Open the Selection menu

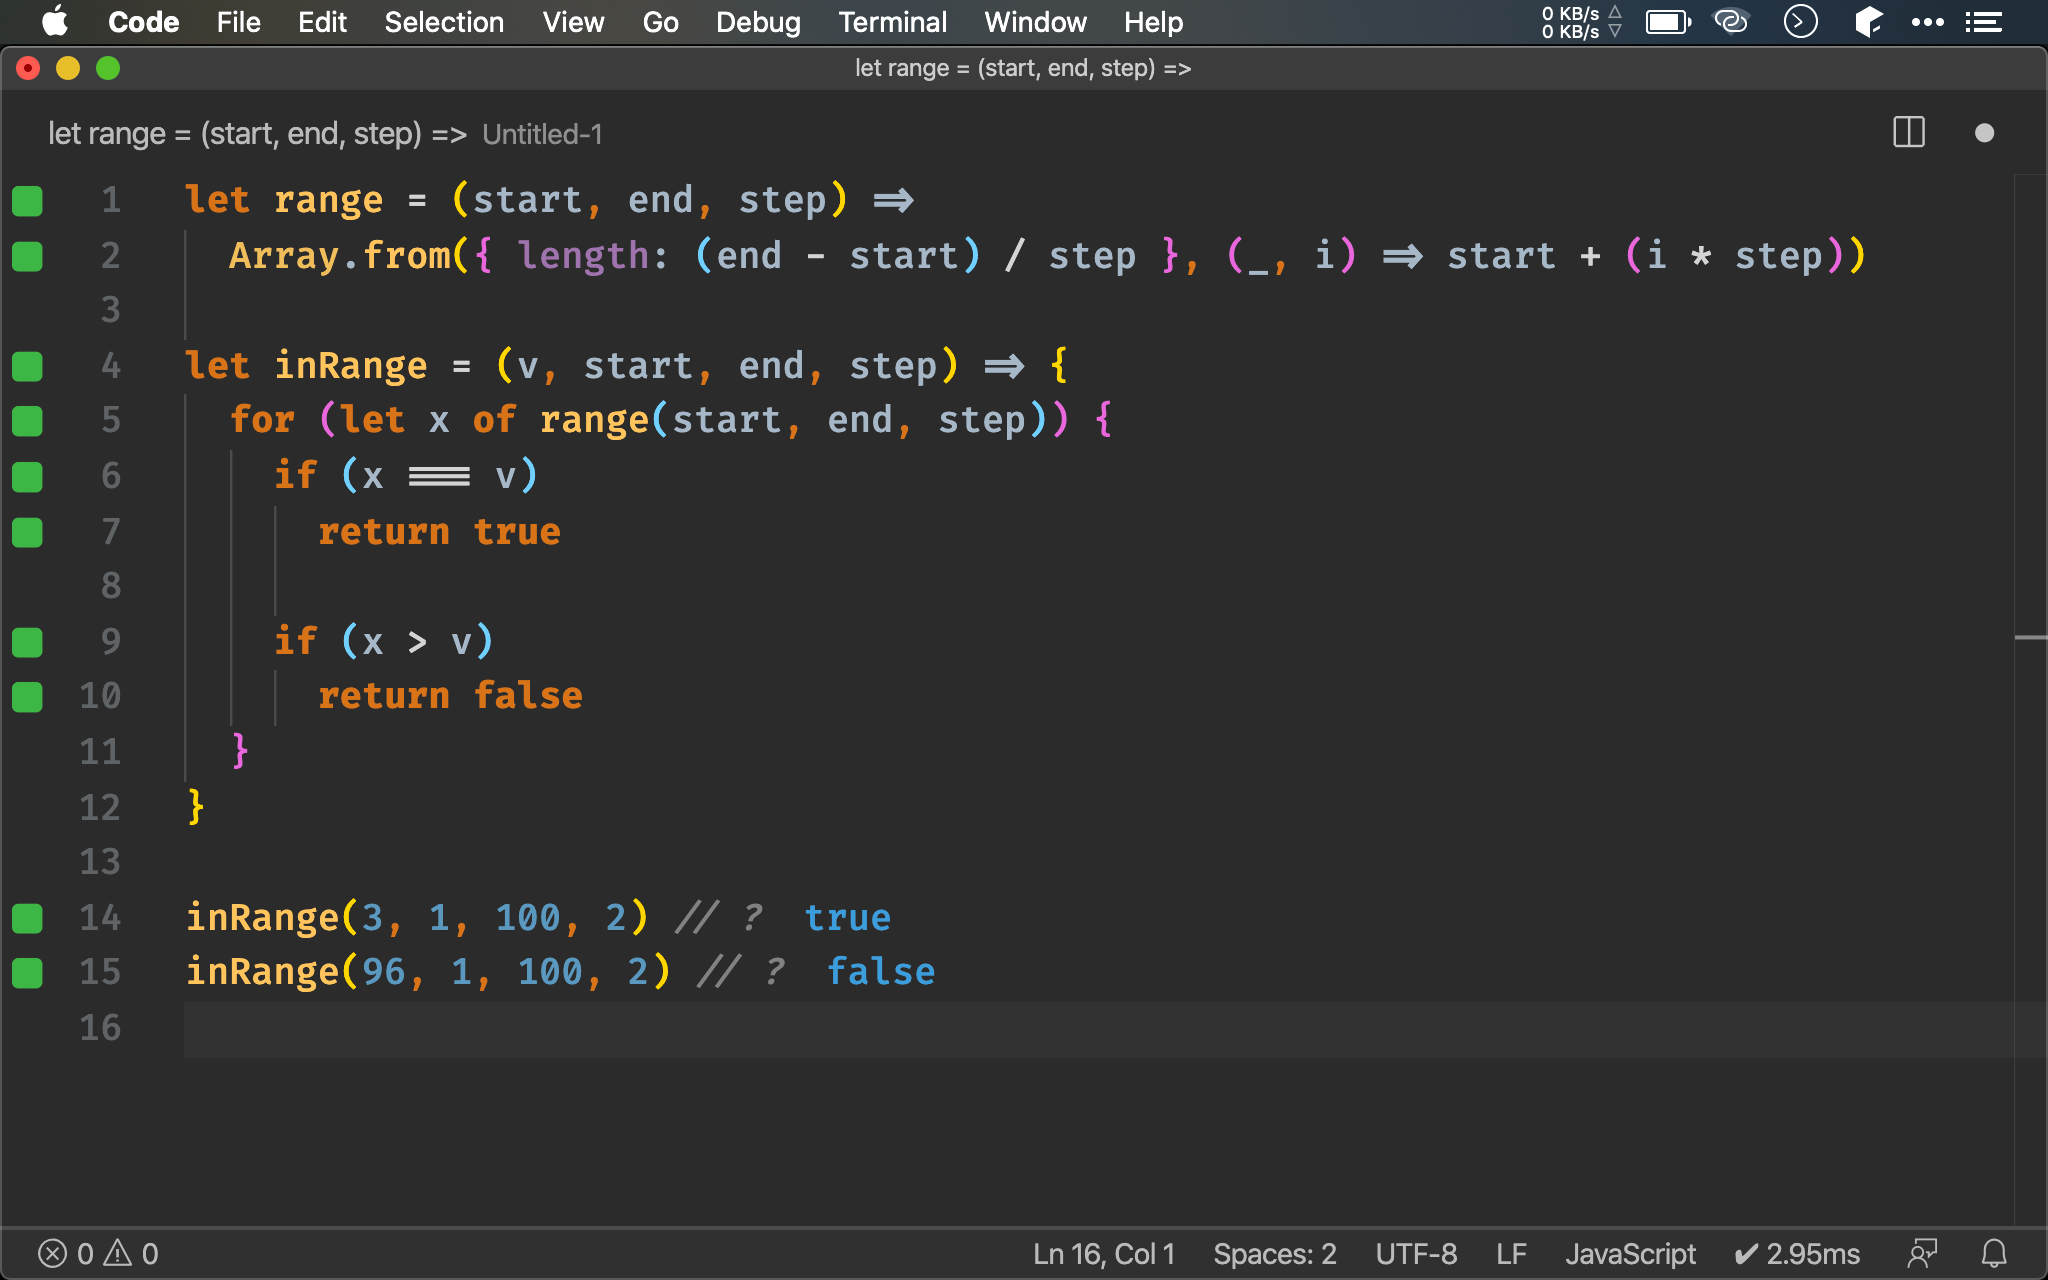click(444, 22)
